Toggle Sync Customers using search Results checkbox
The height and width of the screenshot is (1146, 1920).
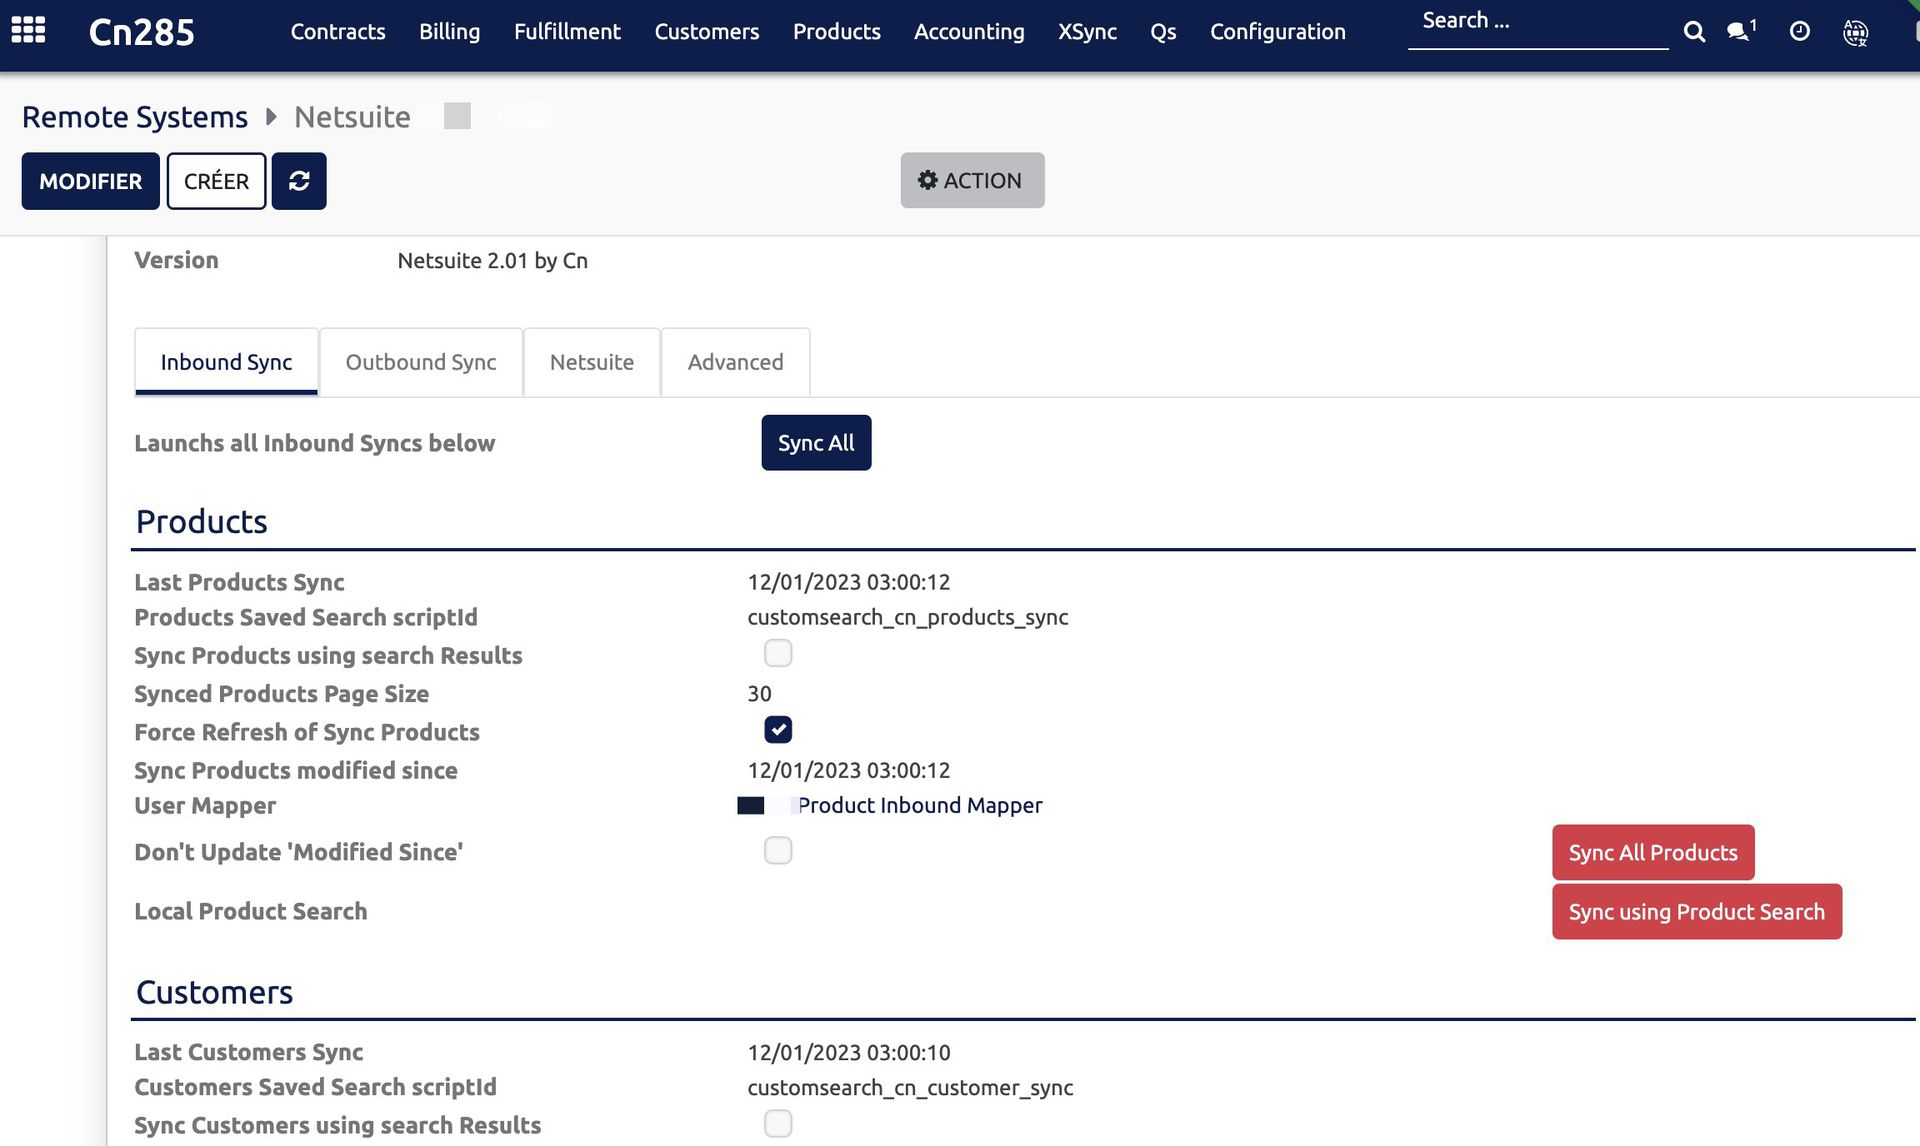[x=778, y=1124]
